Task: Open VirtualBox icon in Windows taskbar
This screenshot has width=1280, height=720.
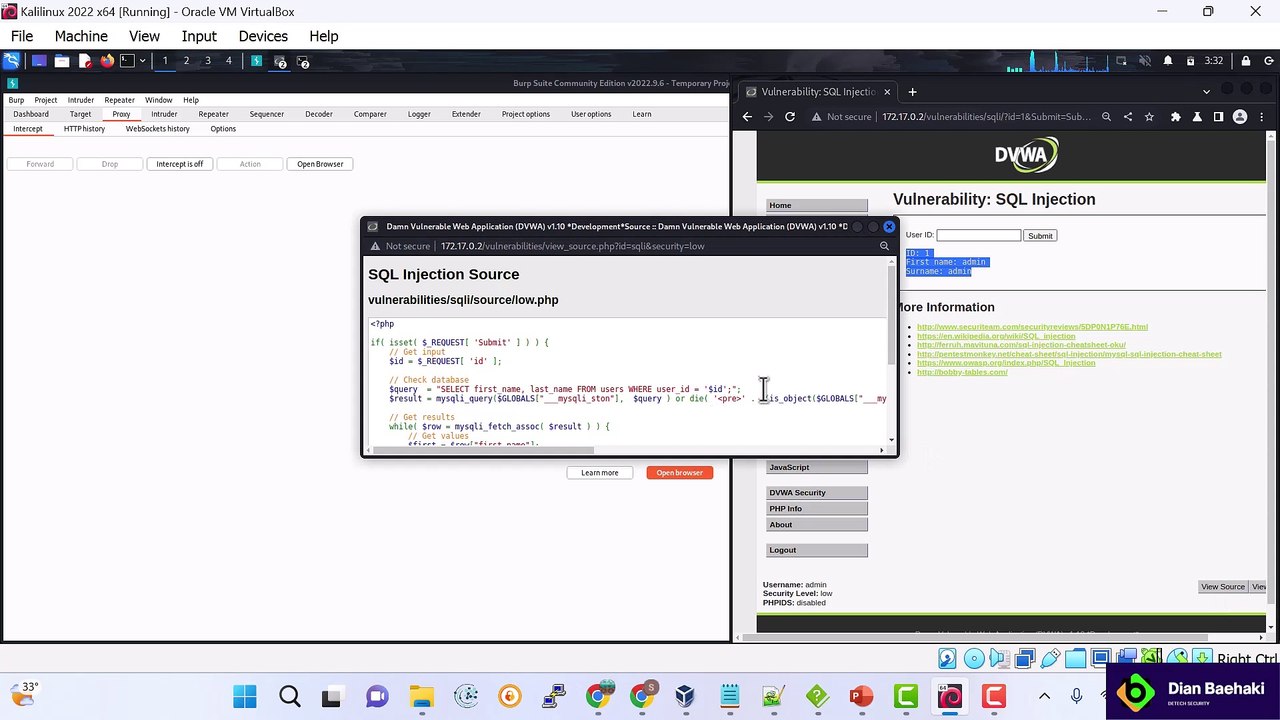Action: point(685,696)
